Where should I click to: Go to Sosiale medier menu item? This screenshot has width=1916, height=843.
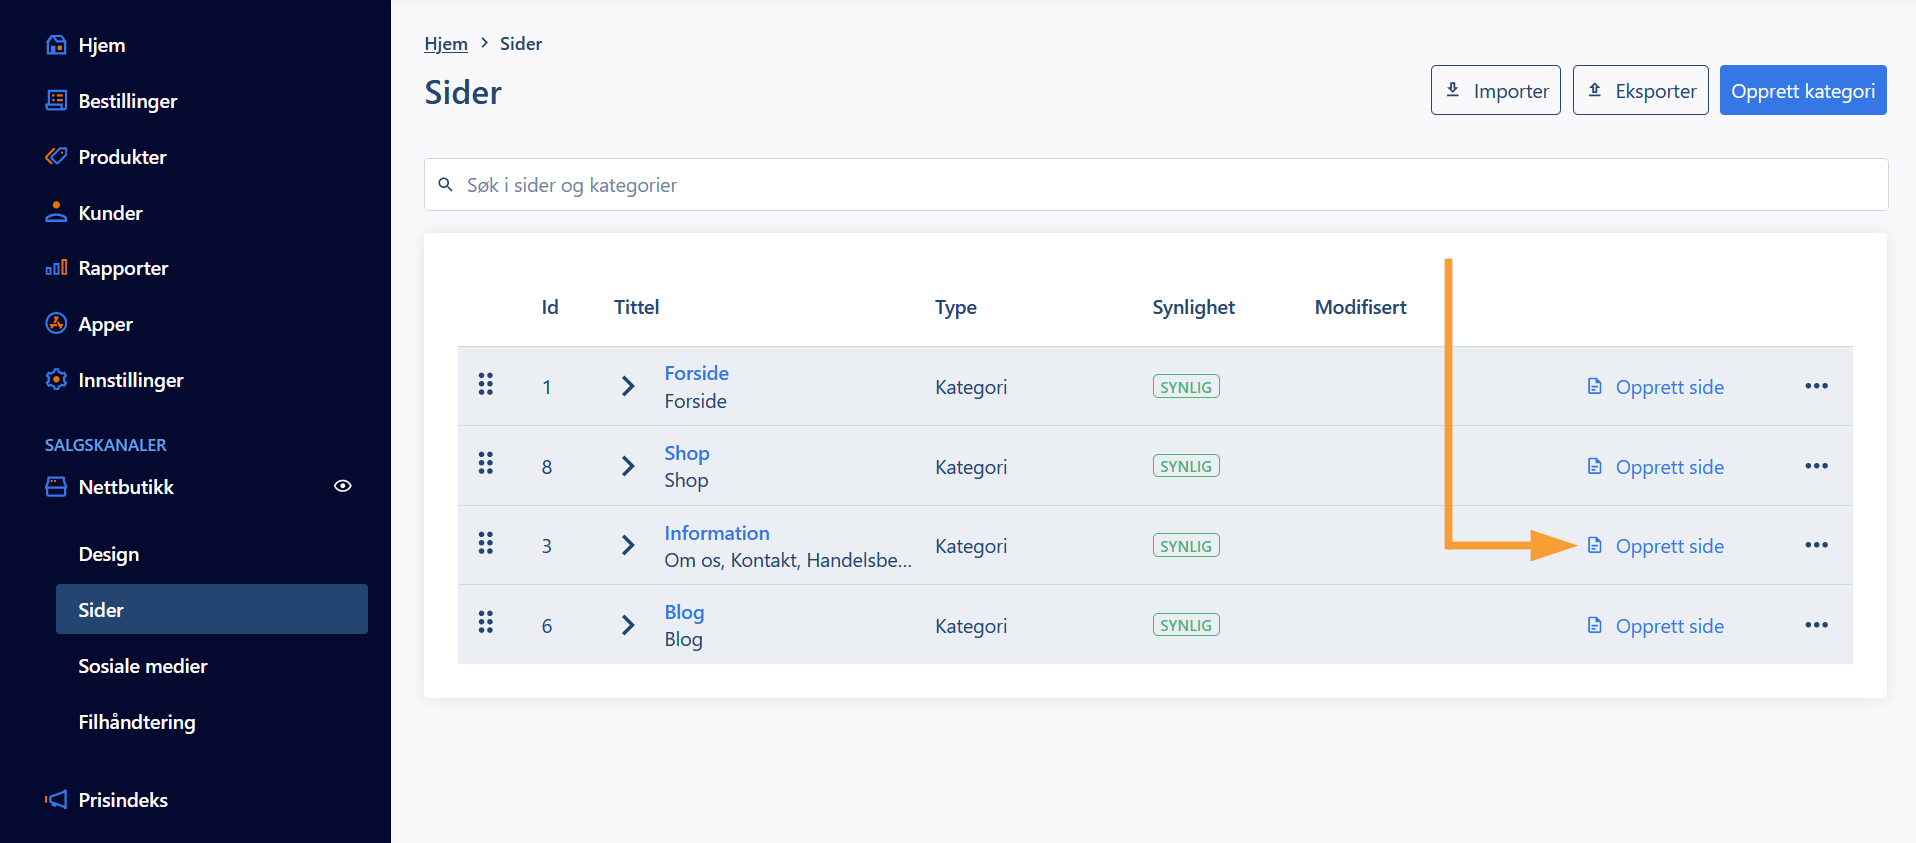point(143,666)
